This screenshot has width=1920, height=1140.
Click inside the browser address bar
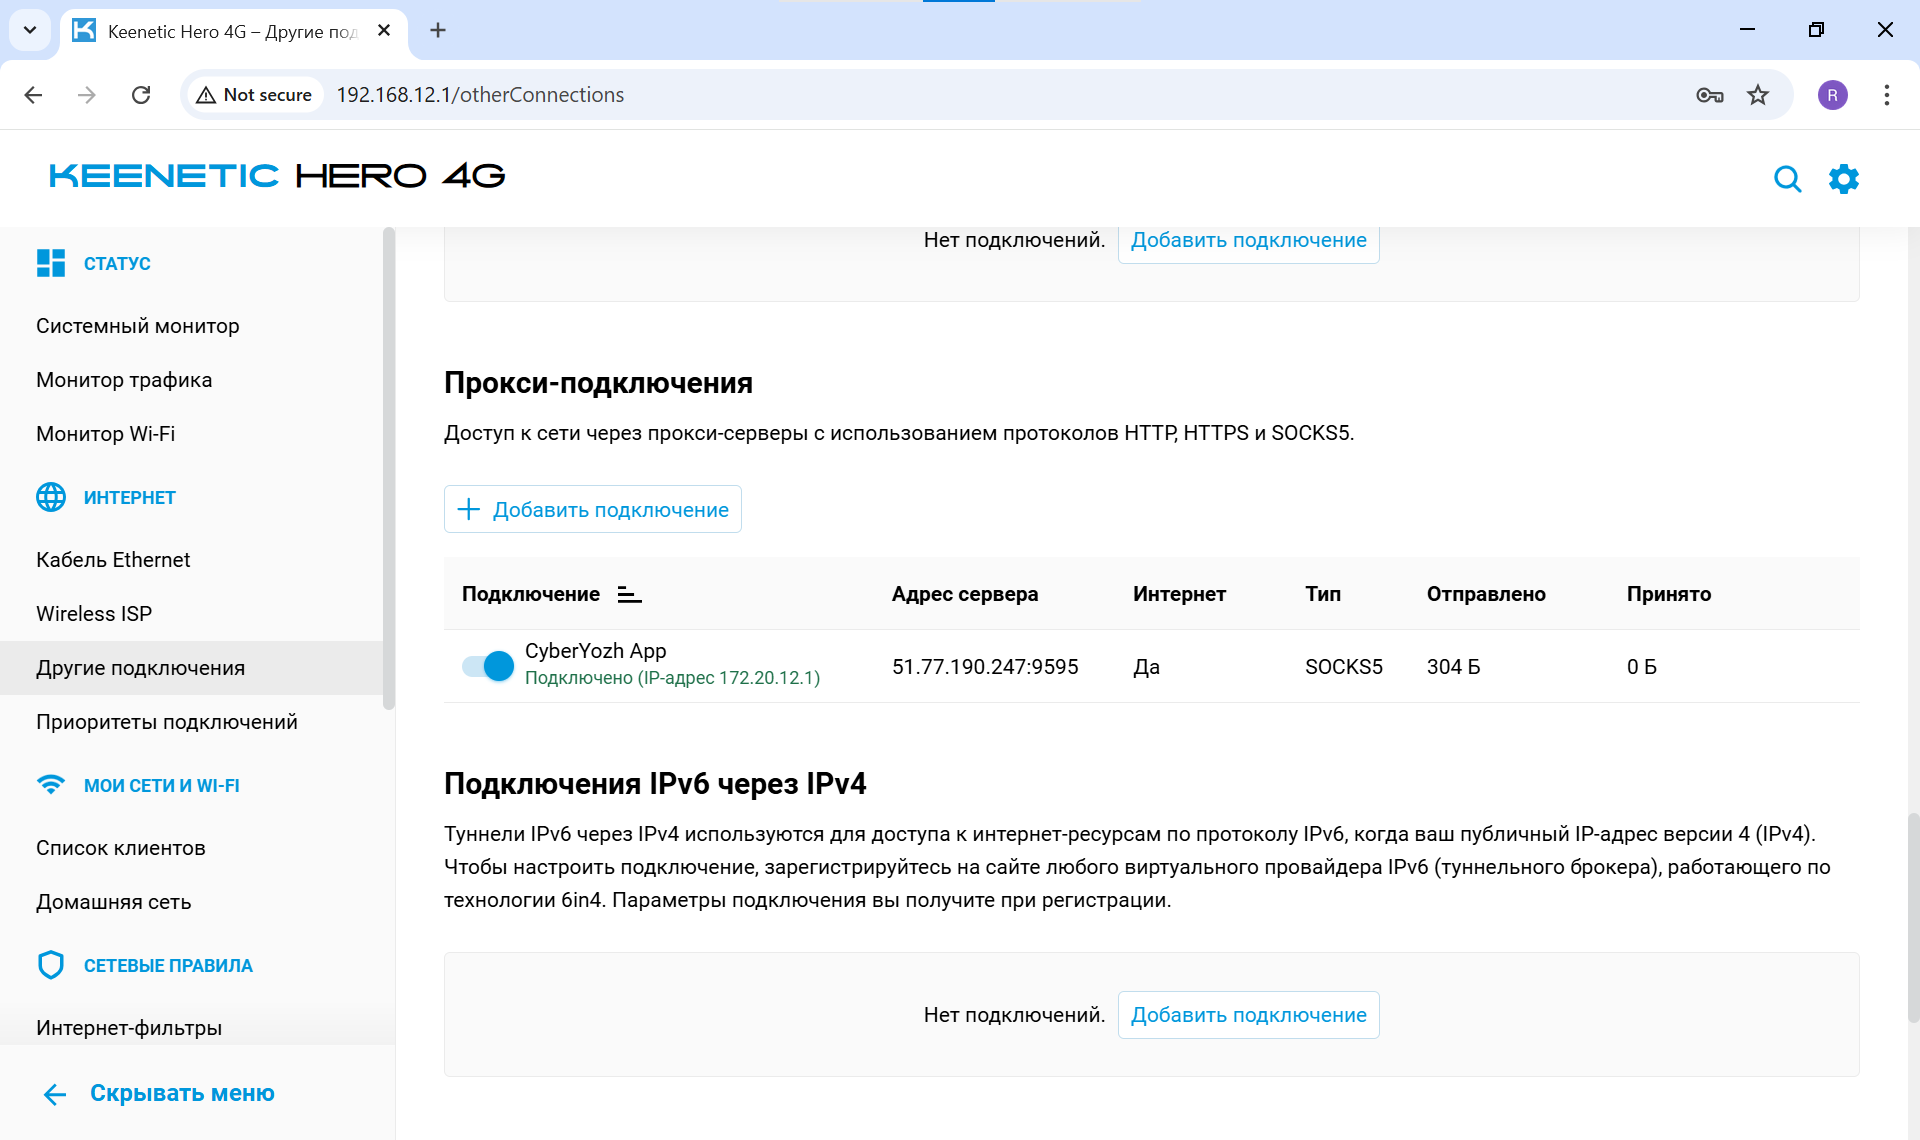(x=480, y=95)
